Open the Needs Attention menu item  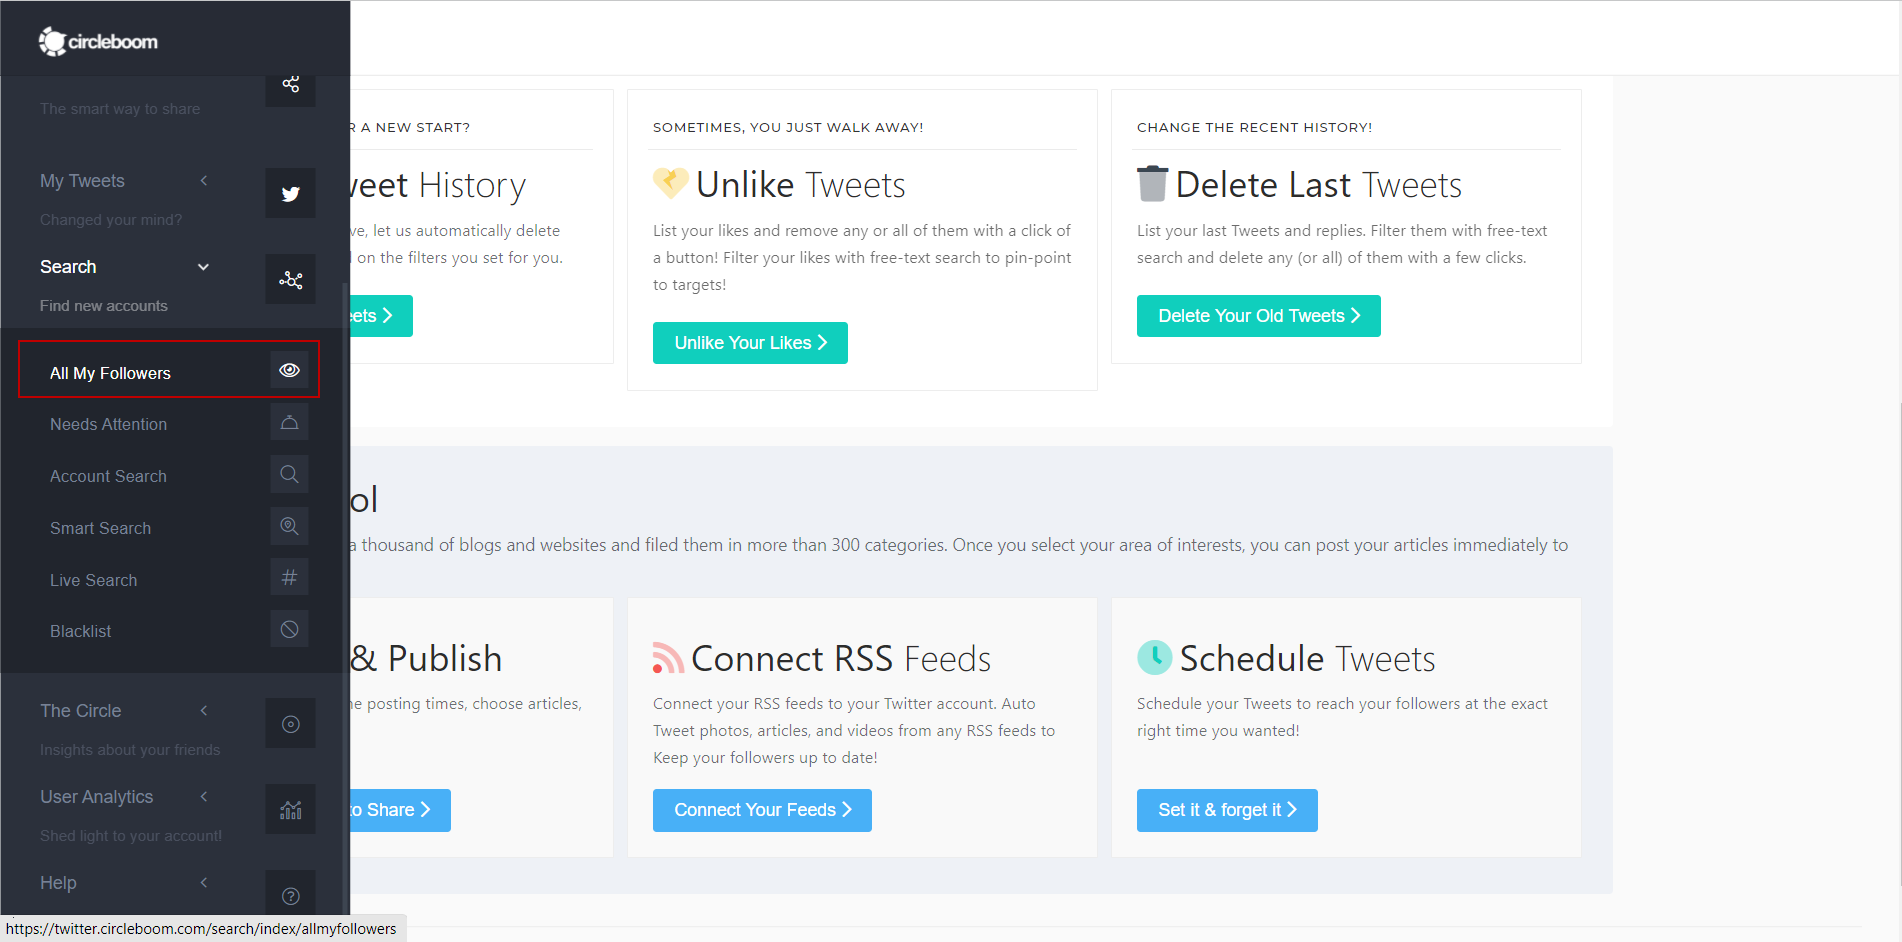(x=108, y=424)
